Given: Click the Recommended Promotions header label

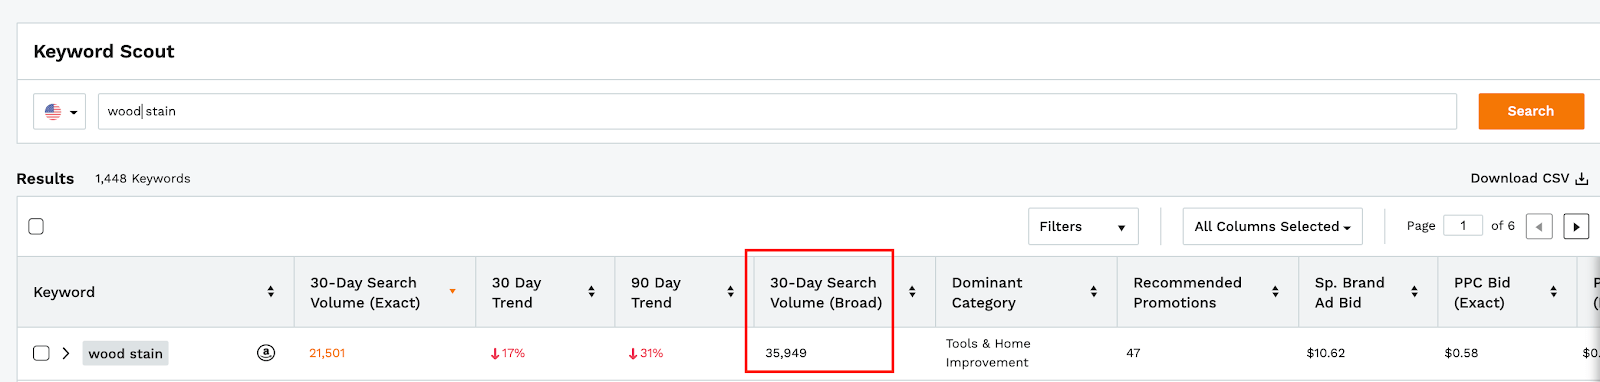Looking at the screenshot, I should click(x=1187, y=292).
